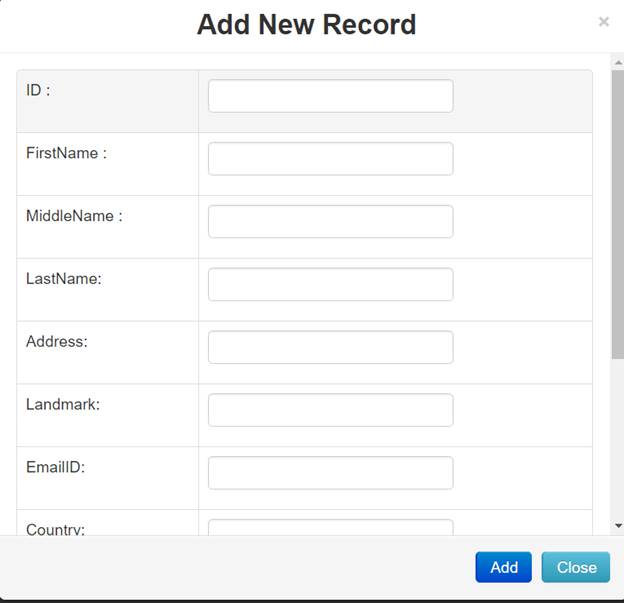Click the partially visible Country input field
624x603 pixels.
click(x=330, y=527)
